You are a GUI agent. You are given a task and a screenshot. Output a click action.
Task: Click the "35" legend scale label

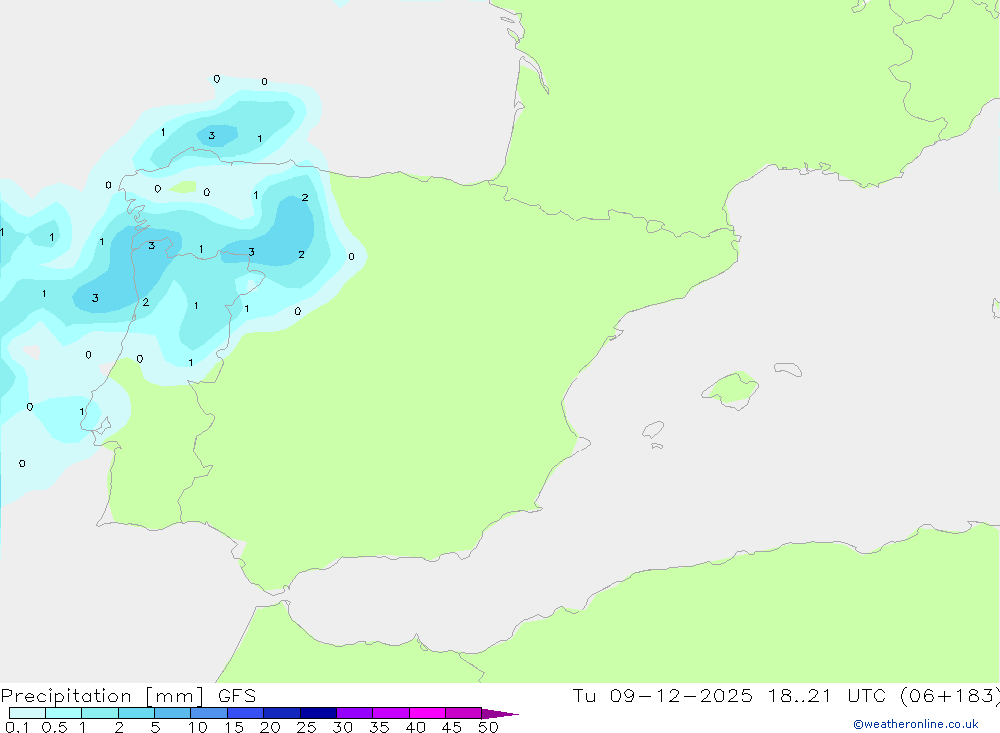click(x=379, y=727)
